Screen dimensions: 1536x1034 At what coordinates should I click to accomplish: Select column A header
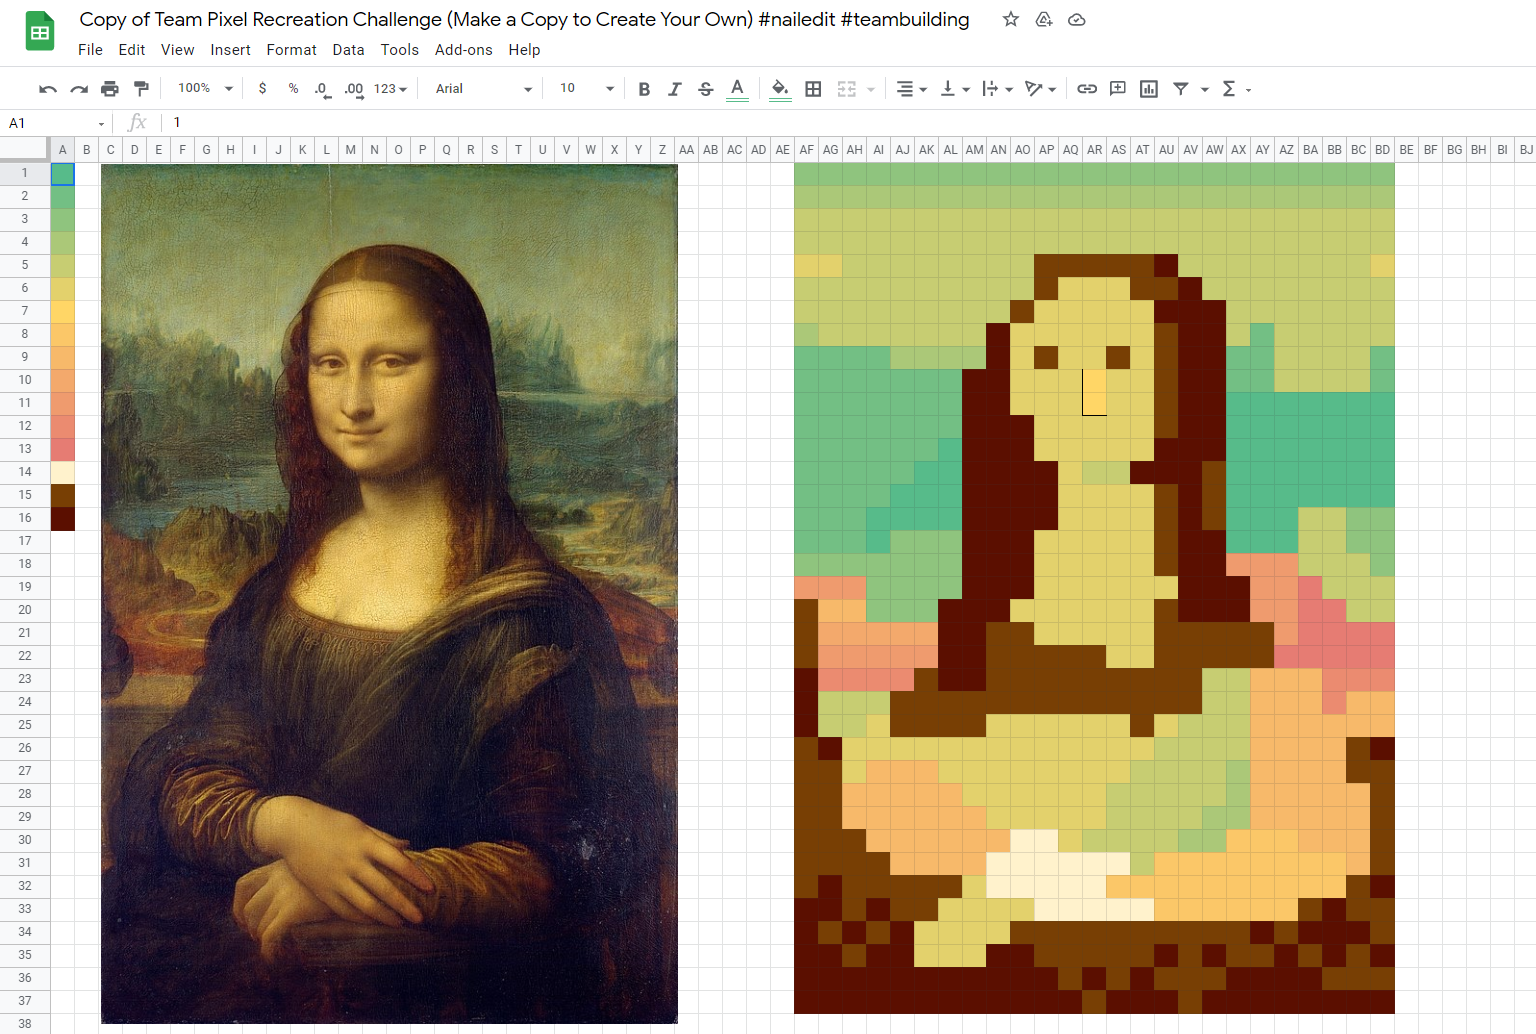(62, 150)
